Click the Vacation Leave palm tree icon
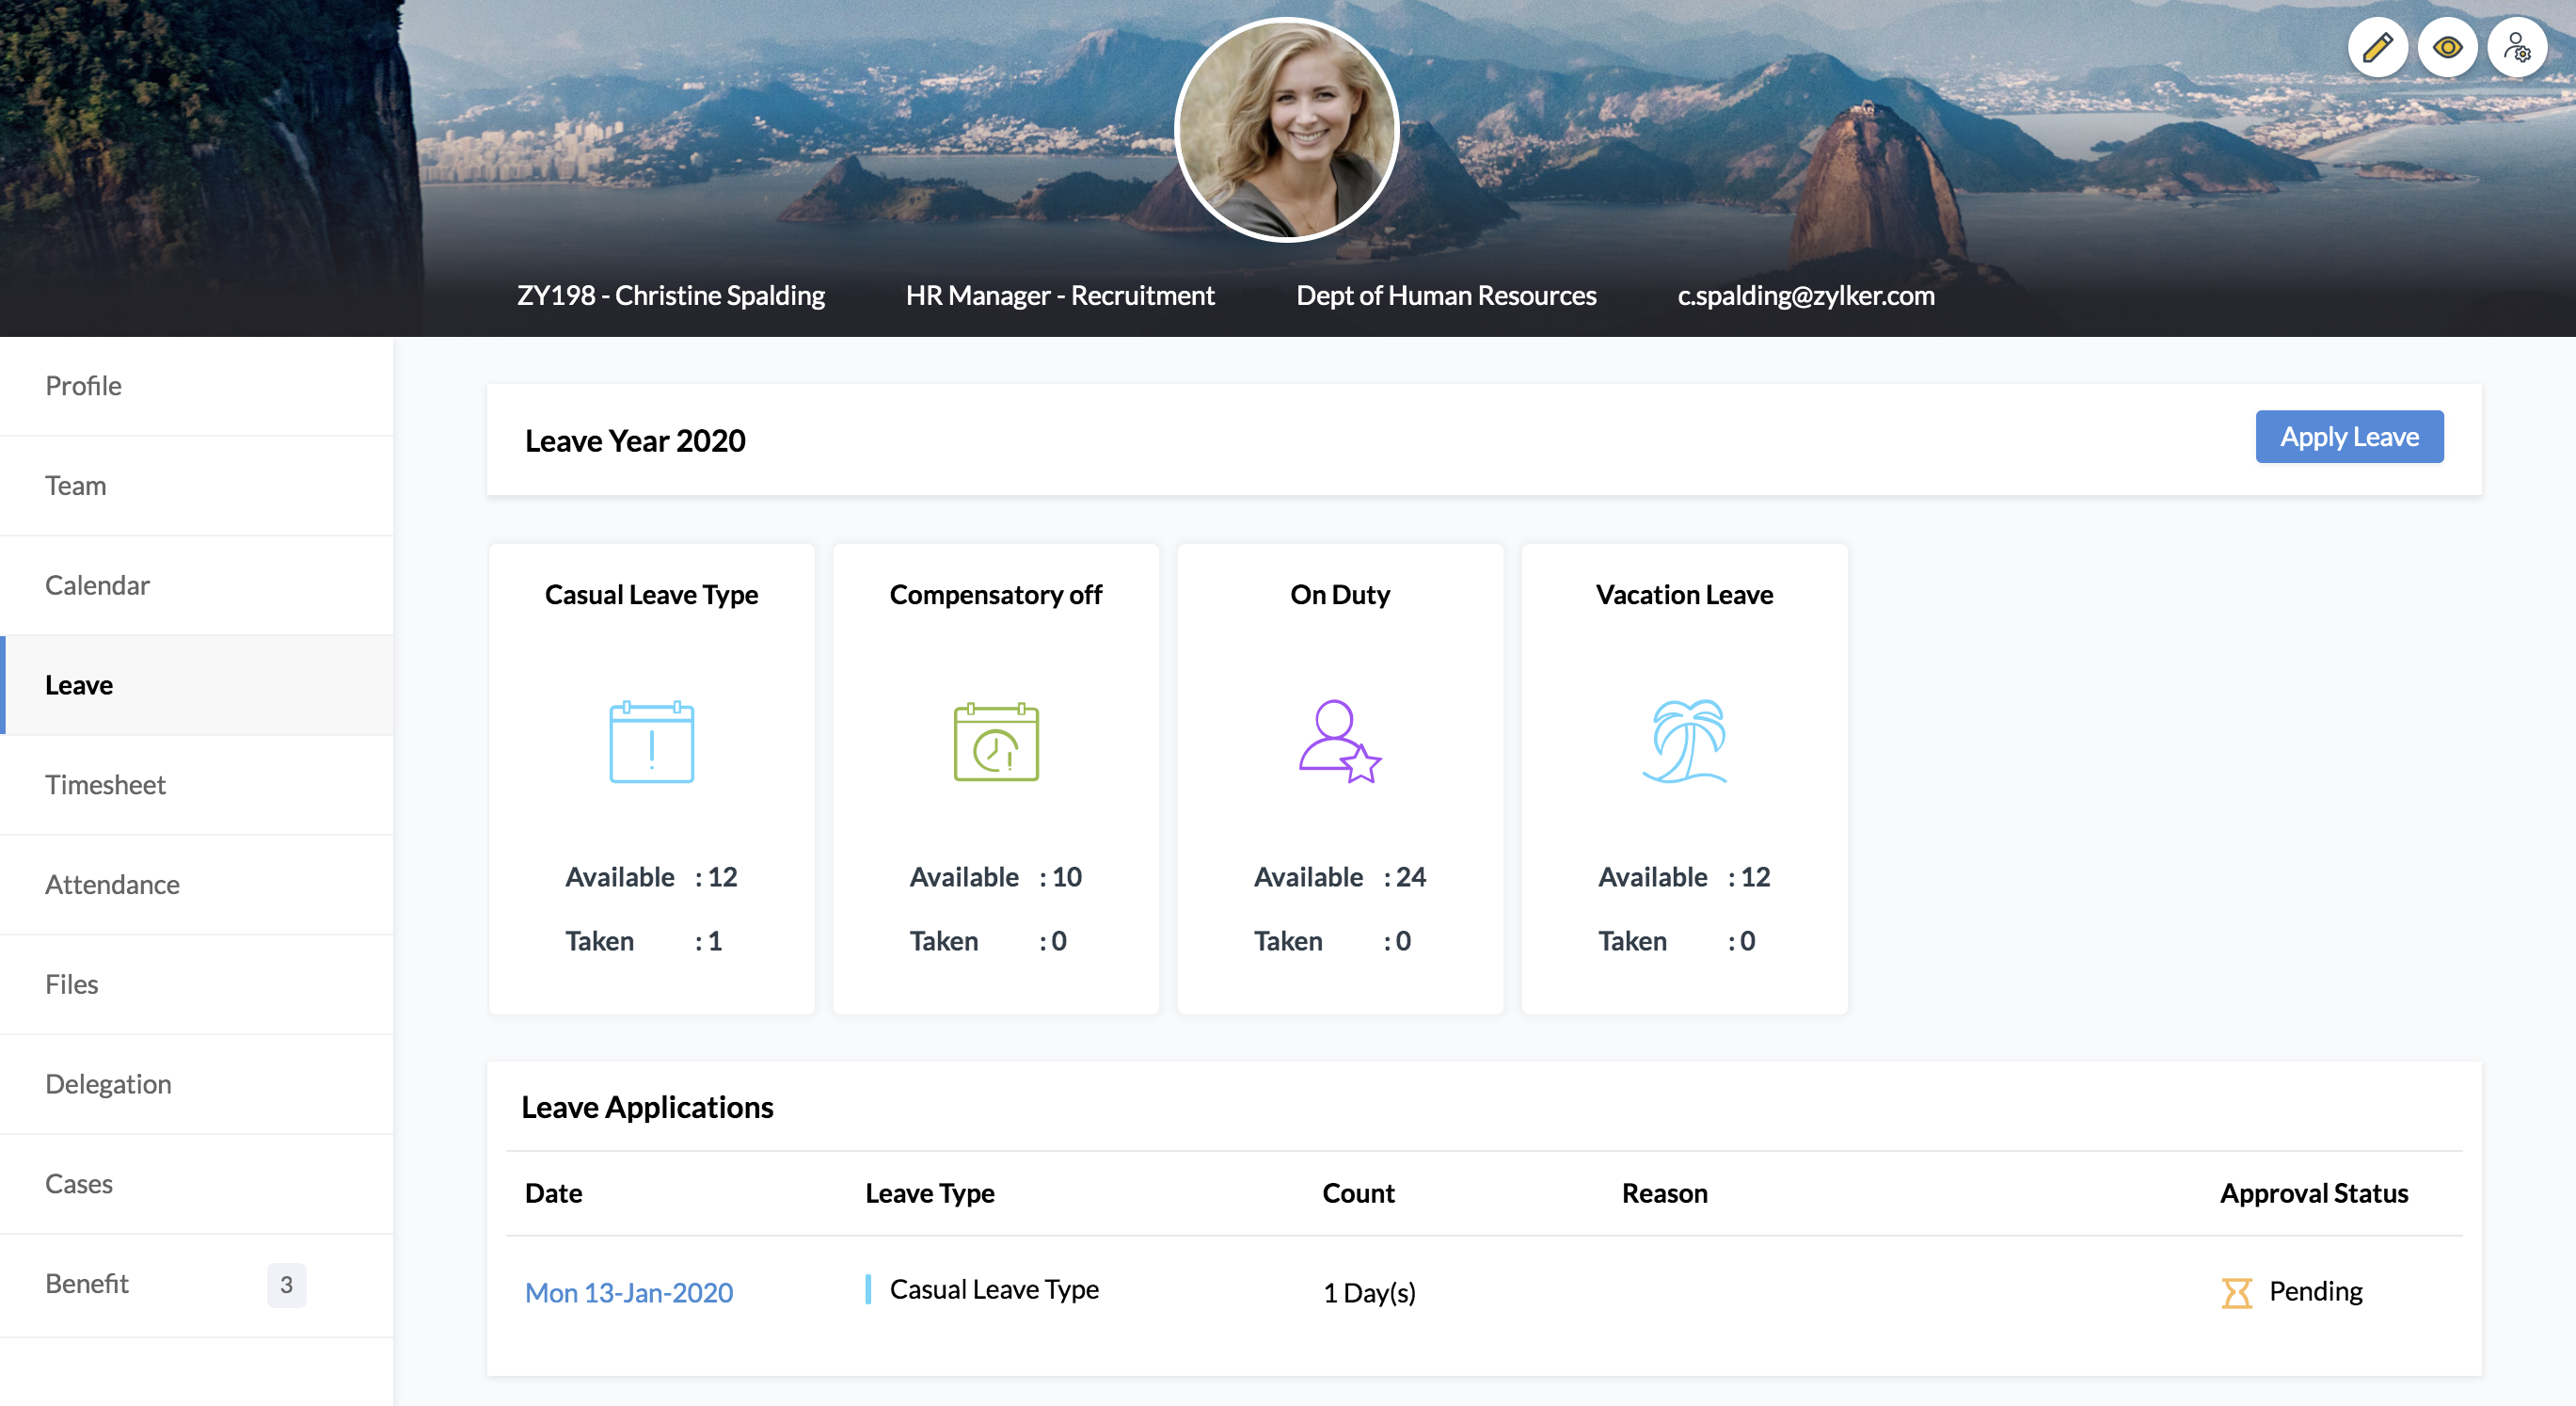Image resolution: width=2576 pixels, height=1406 pixels. [x=1684, y=741]
